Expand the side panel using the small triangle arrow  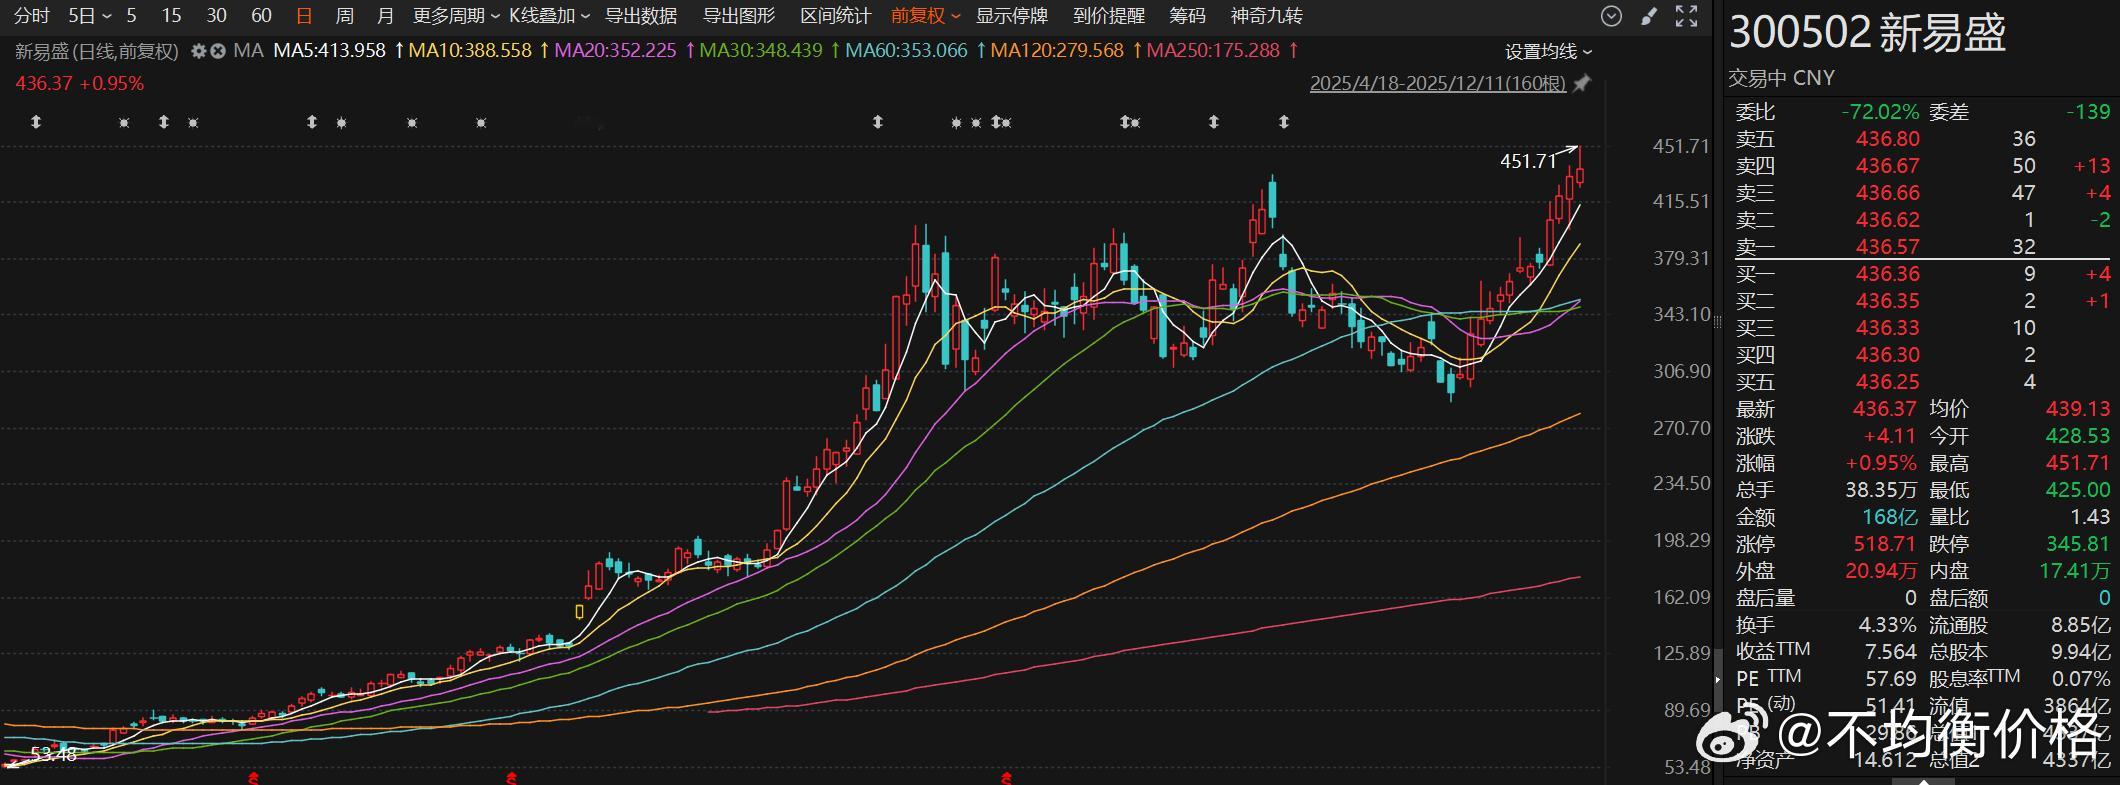point(1717,679)
